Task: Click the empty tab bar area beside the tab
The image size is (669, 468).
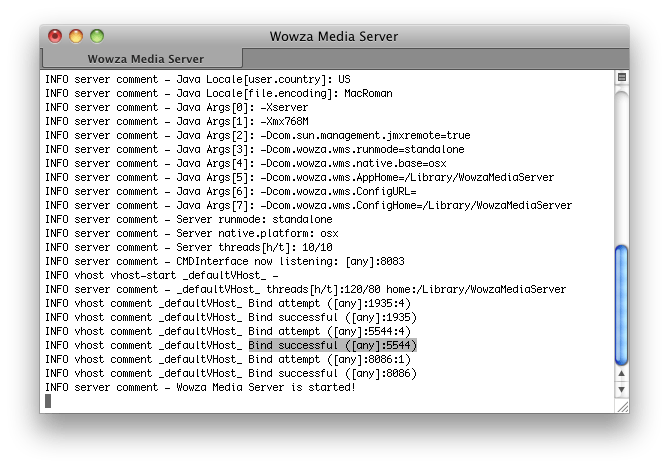Action: coord(436,58)
